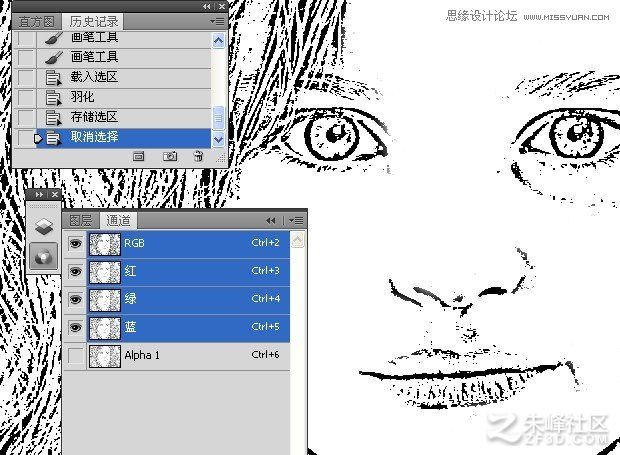The width and height of the screenshot is (620, 455).
Task: Select the 历史记录 tab
Action: tap(94, 22)
